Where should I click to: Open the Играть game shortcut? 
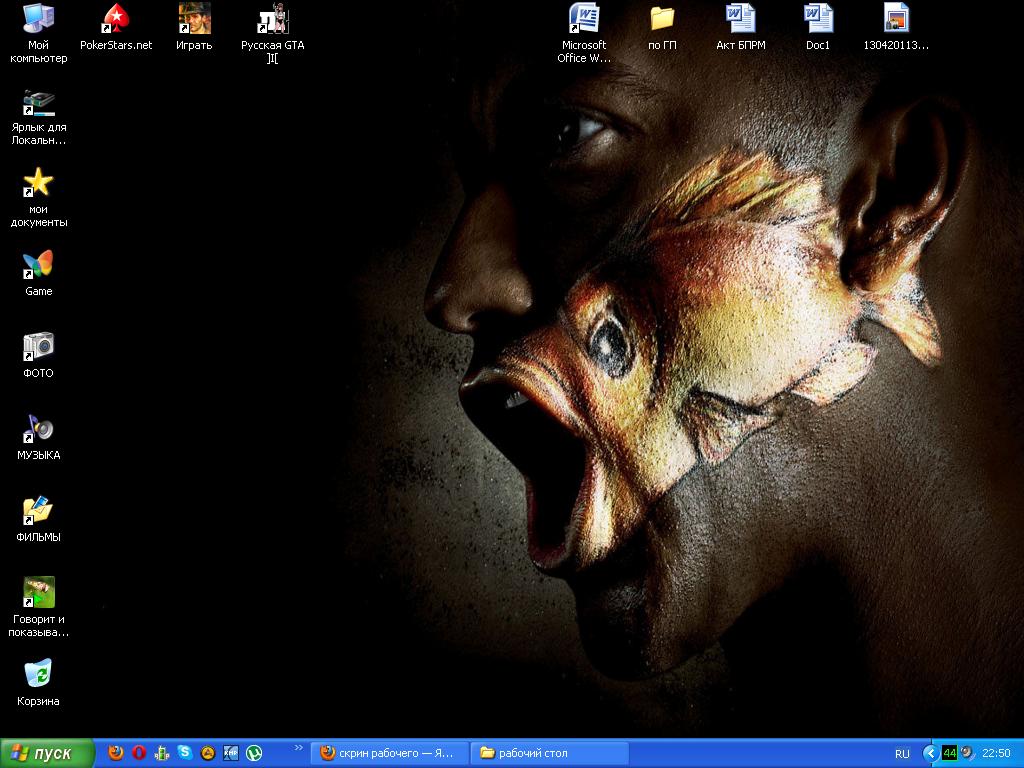[x=194, y=19]
